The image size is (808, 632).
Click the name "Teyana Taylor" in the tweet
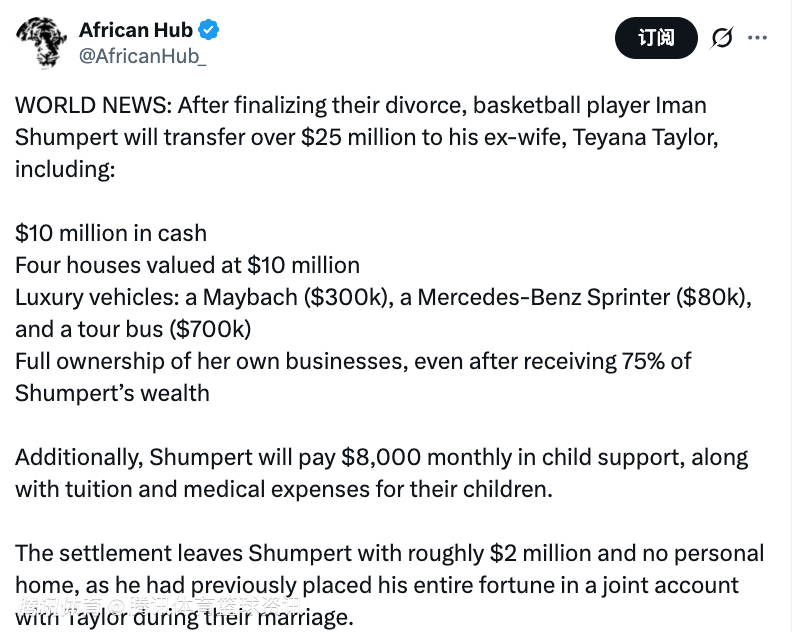pyautogui.click(x=643, y=137)
